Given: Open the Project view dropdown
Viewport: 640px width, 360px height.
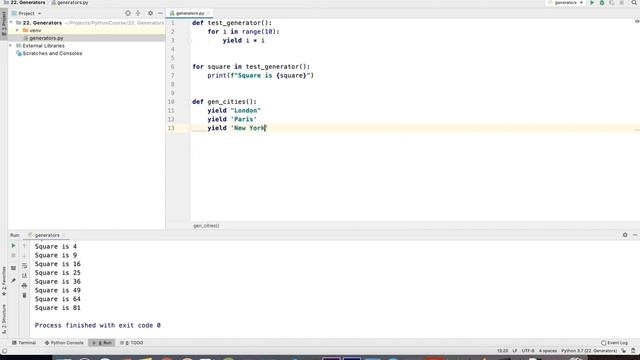Looking at the screenshot, I should click(27, 13).
